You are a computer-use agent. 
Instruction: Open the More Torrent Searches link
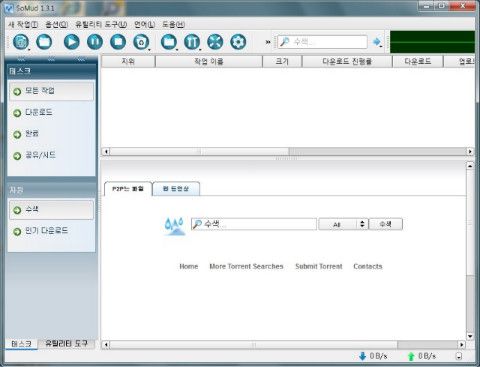click(x=246, y=266)
